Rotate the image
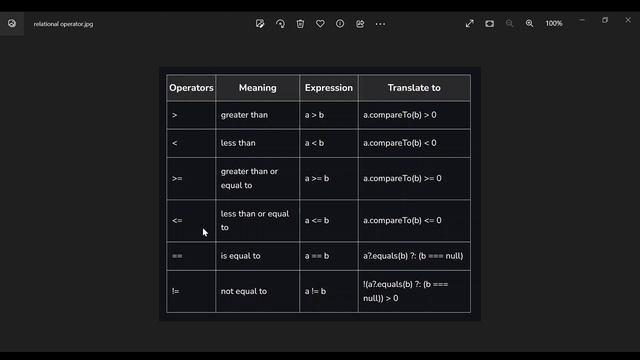This screenshot has width=640, height=360. (280, 24)
